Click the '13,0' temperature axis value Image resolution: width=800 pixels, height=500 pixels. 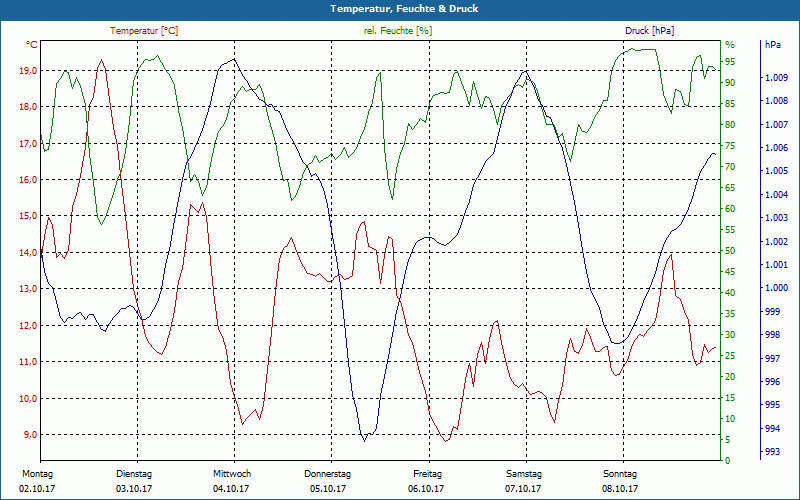[28, 289]
